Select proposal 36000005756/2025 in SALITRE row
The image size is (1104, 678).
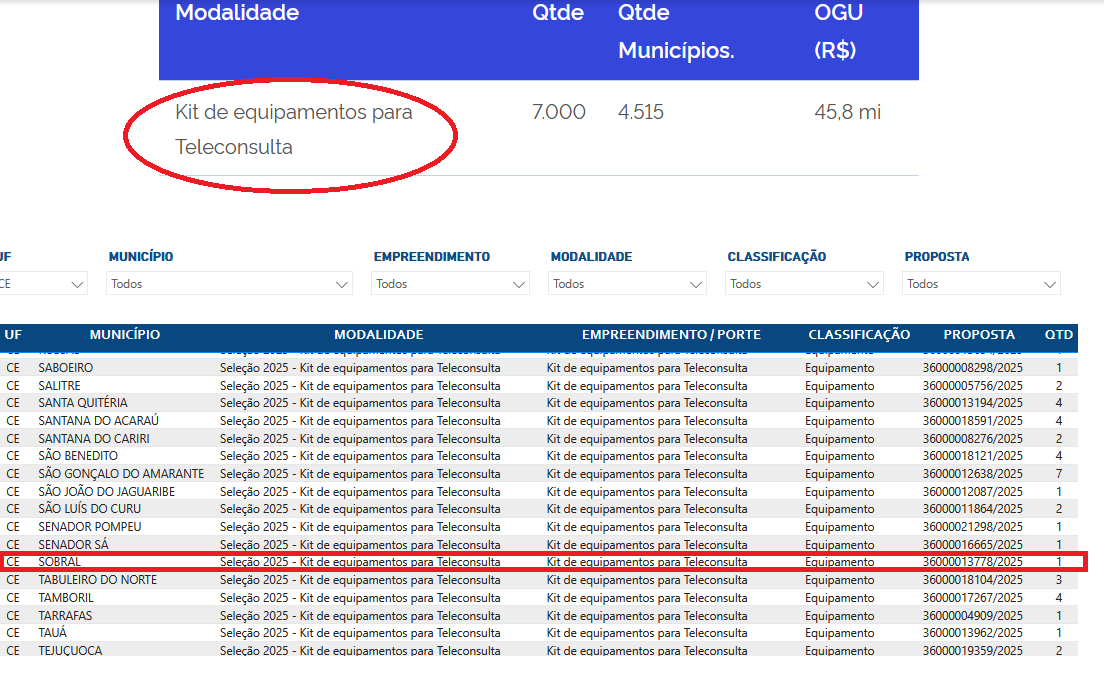[972, 386]
